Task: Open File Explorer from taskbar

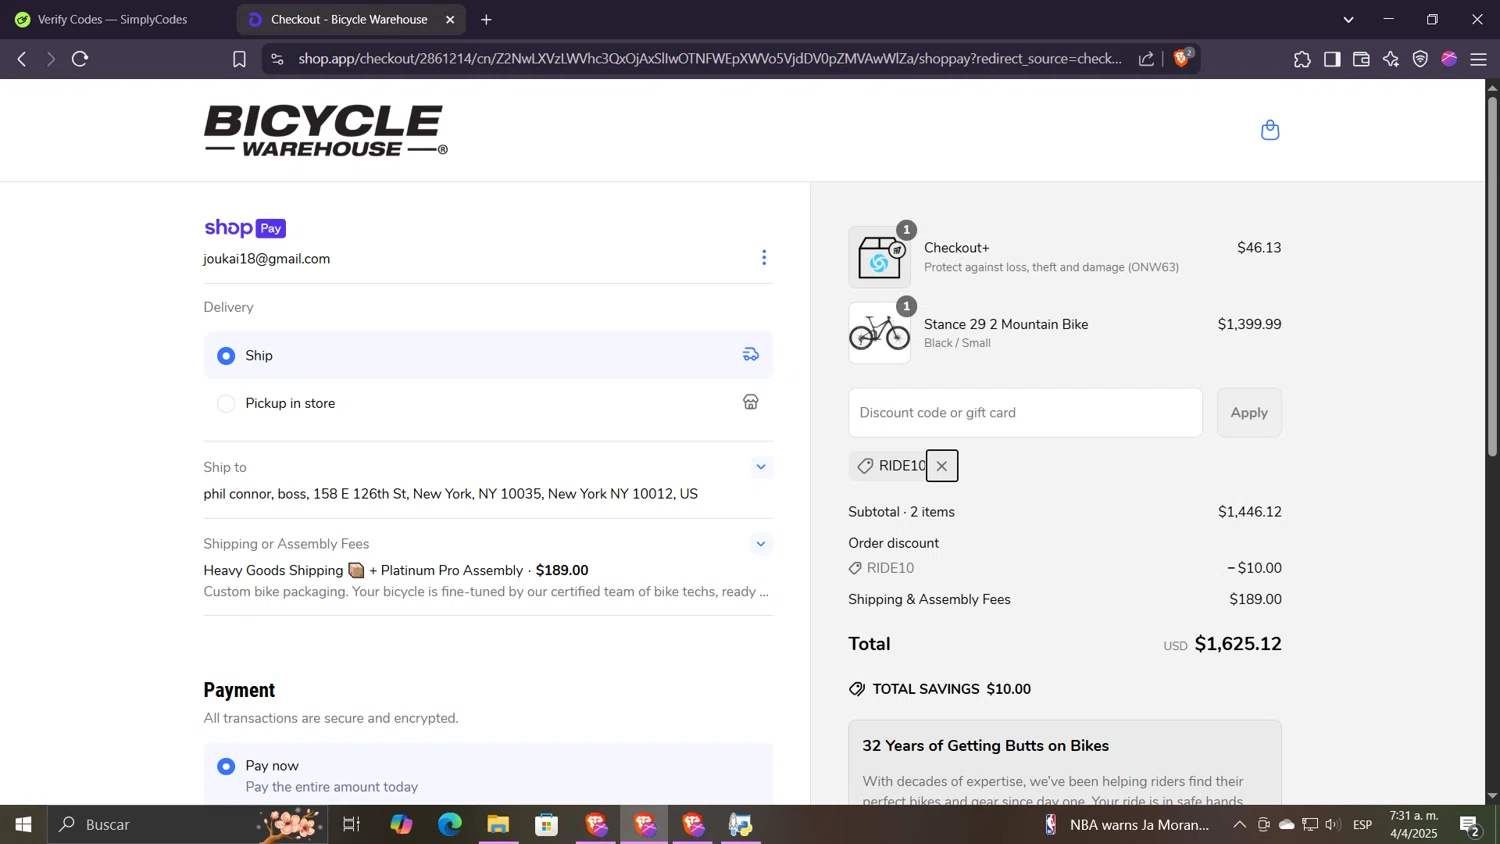Action: coord(498,825)
